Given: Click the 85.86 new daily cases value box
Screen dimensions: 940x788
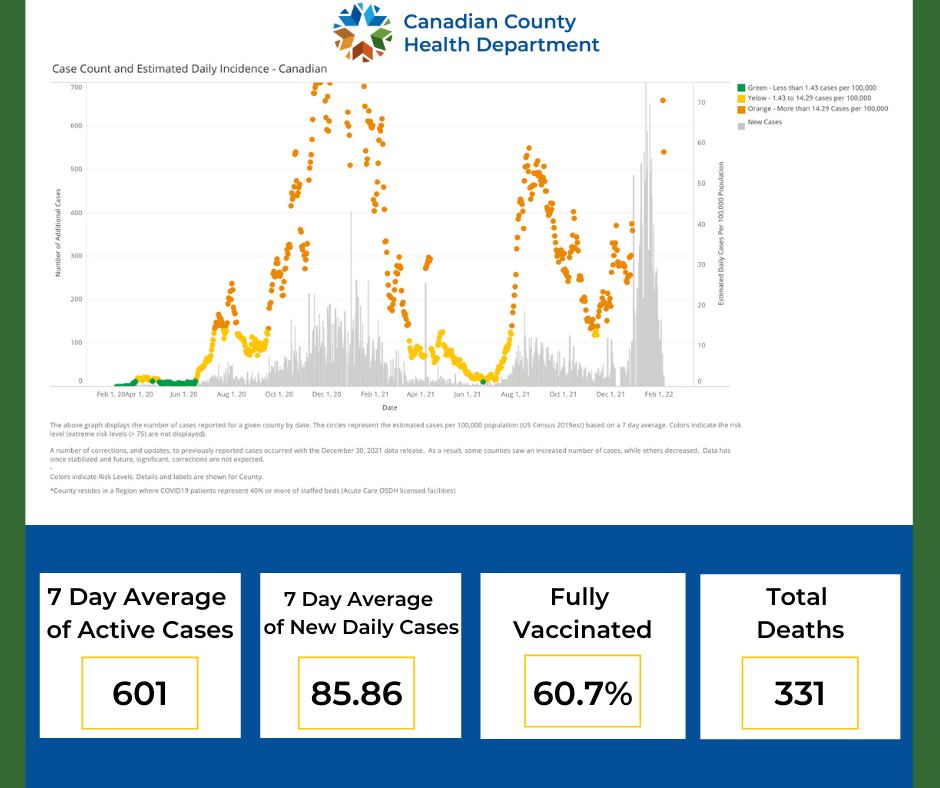Looking at the screenshot, I should click(x=356, y=693).
